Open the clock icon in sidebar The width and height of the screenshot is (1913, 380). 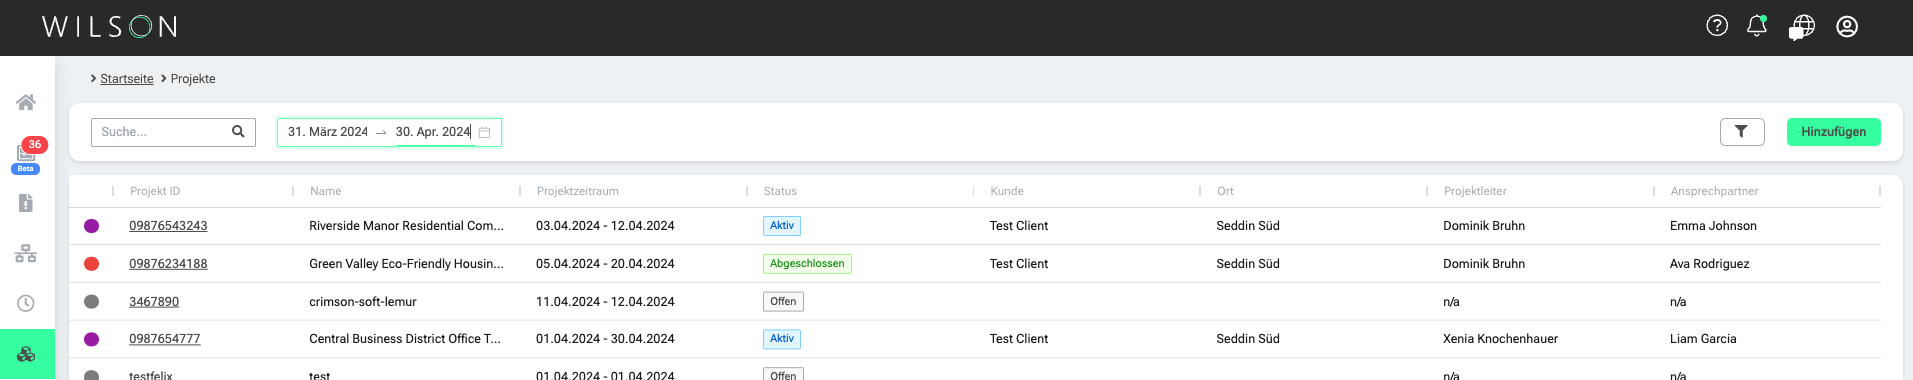tap(26, 303)
